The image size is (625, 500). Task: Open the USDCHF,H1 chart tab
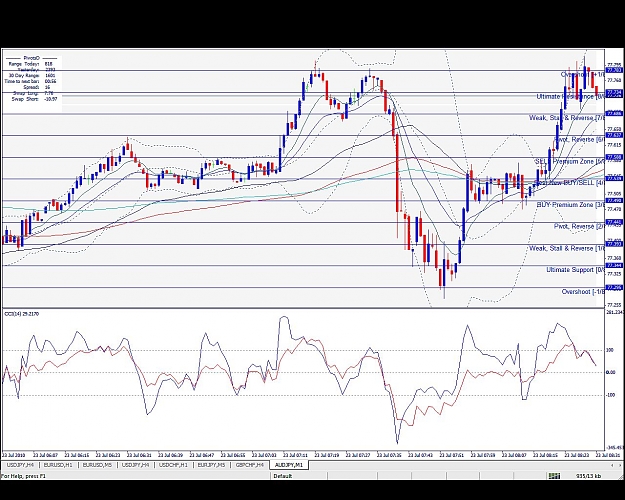click(173, 465)
